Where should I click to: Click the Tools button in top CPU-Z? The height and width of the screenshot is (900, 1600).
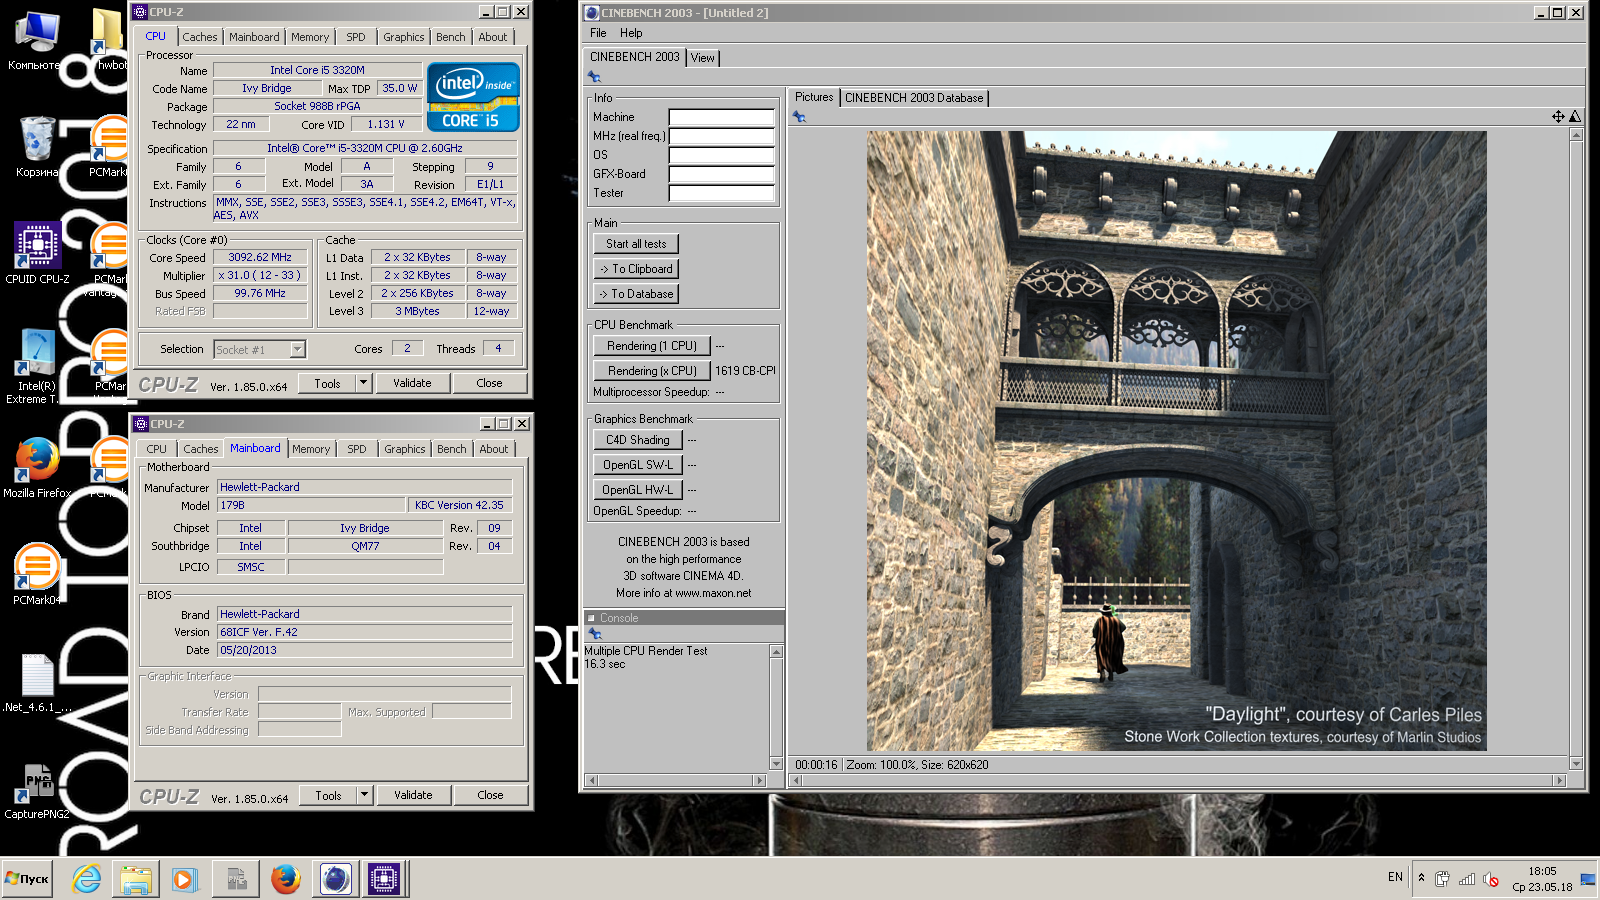[x=327, y=383]
